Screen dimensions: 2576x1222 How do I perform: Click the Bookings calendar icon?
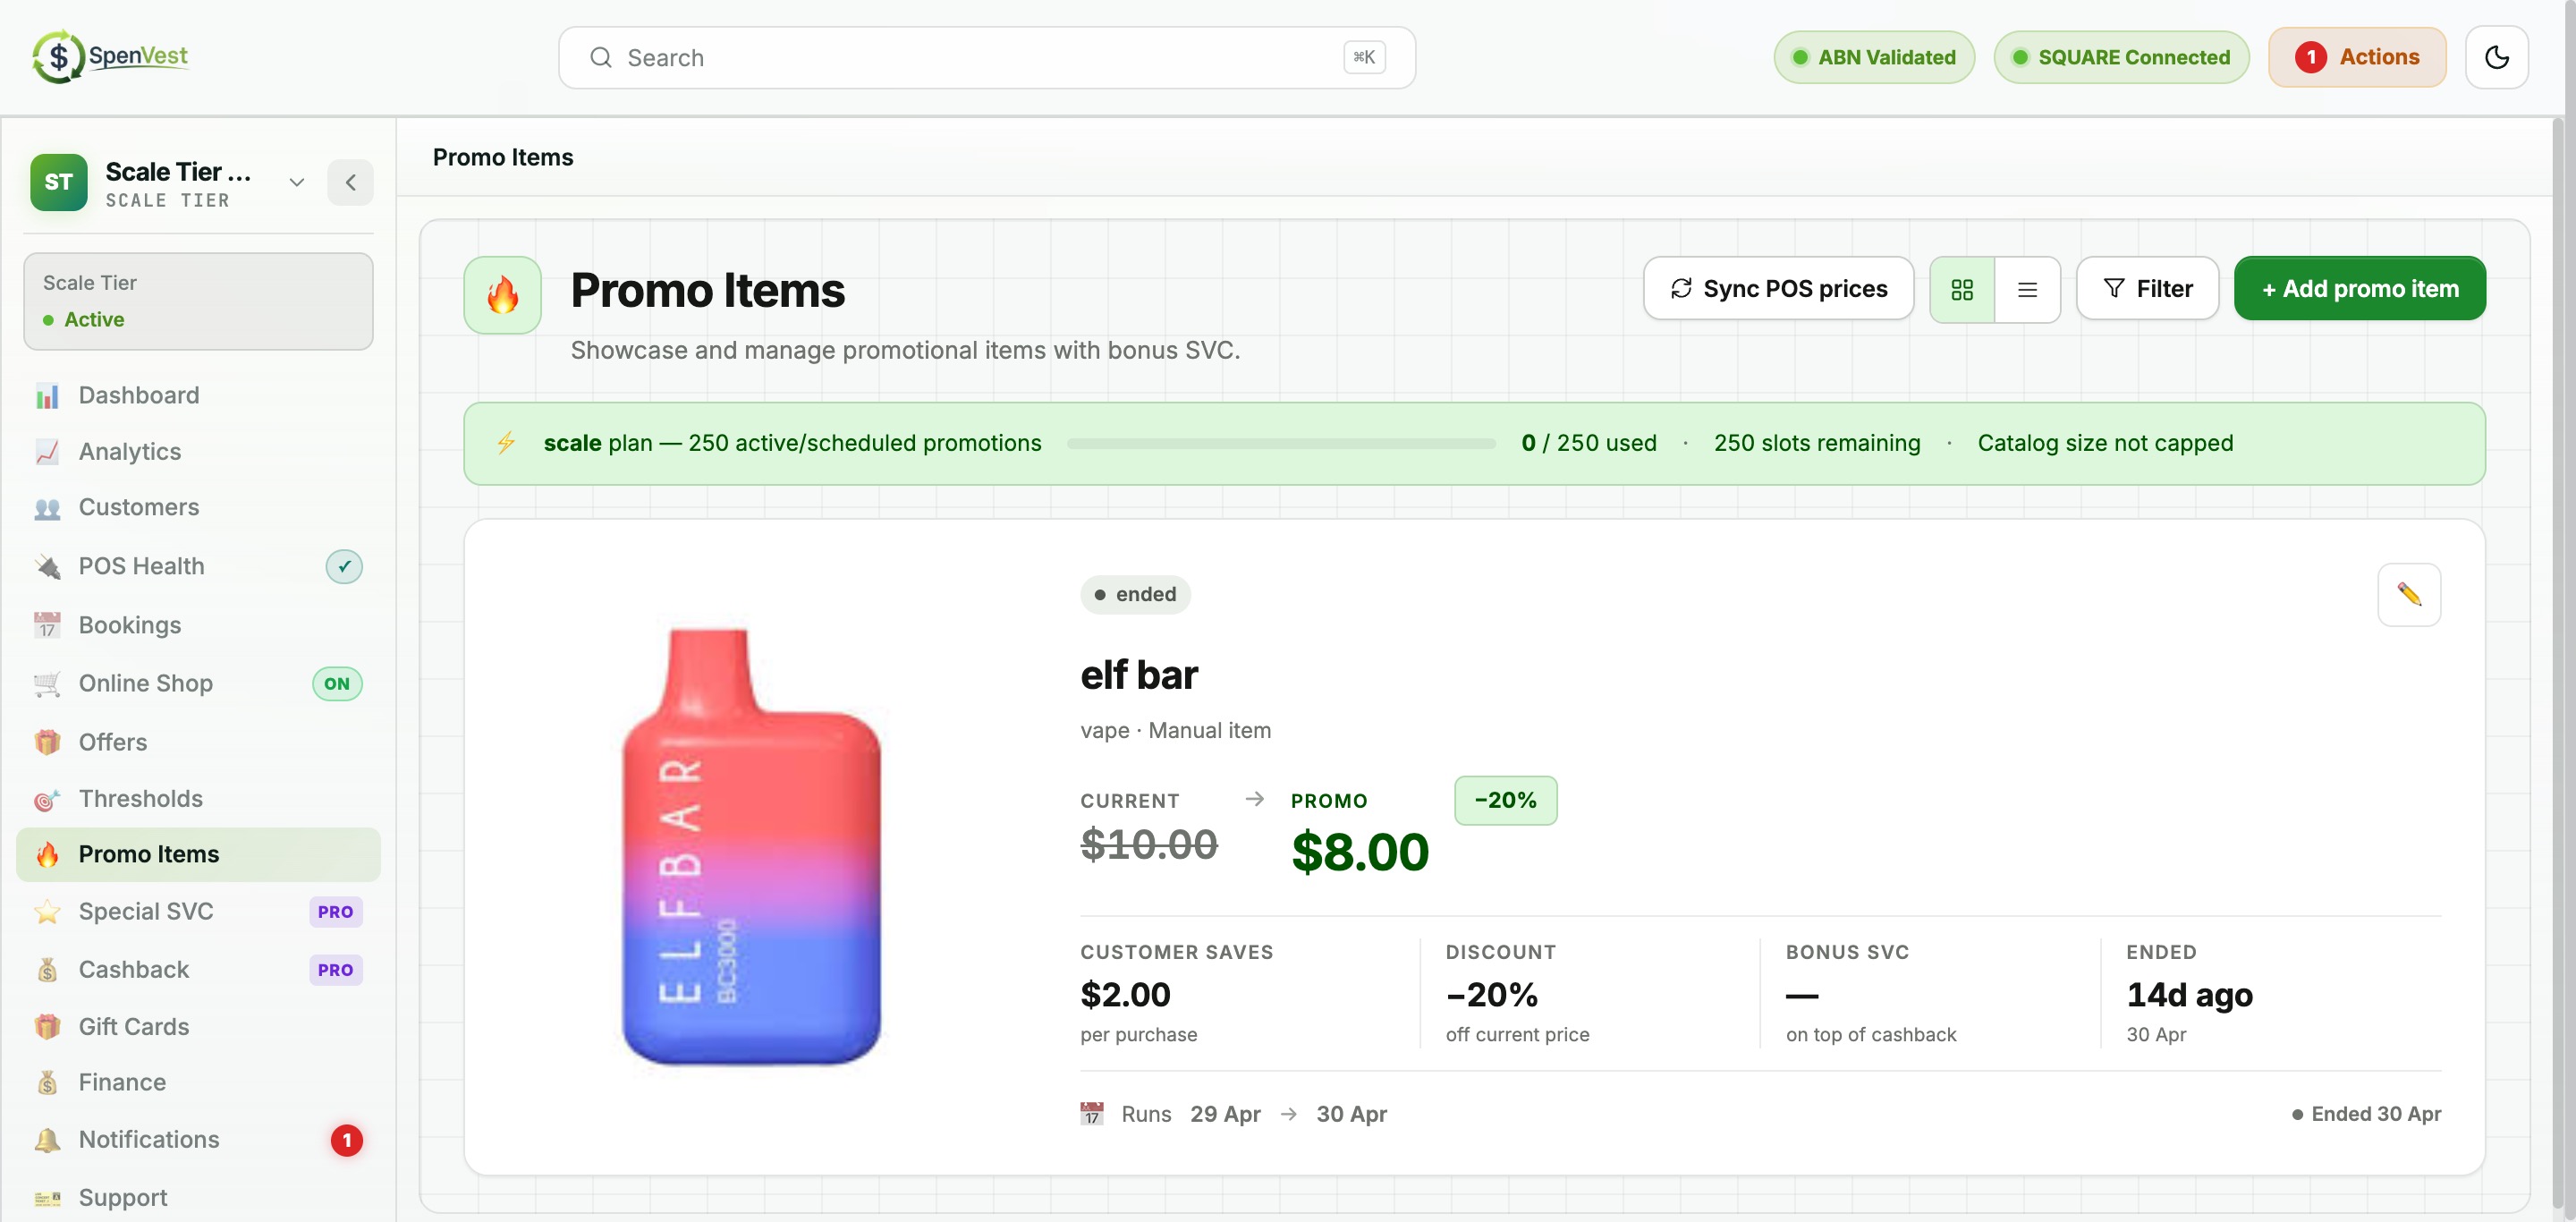pyautogui.click(x=47, y=626)
